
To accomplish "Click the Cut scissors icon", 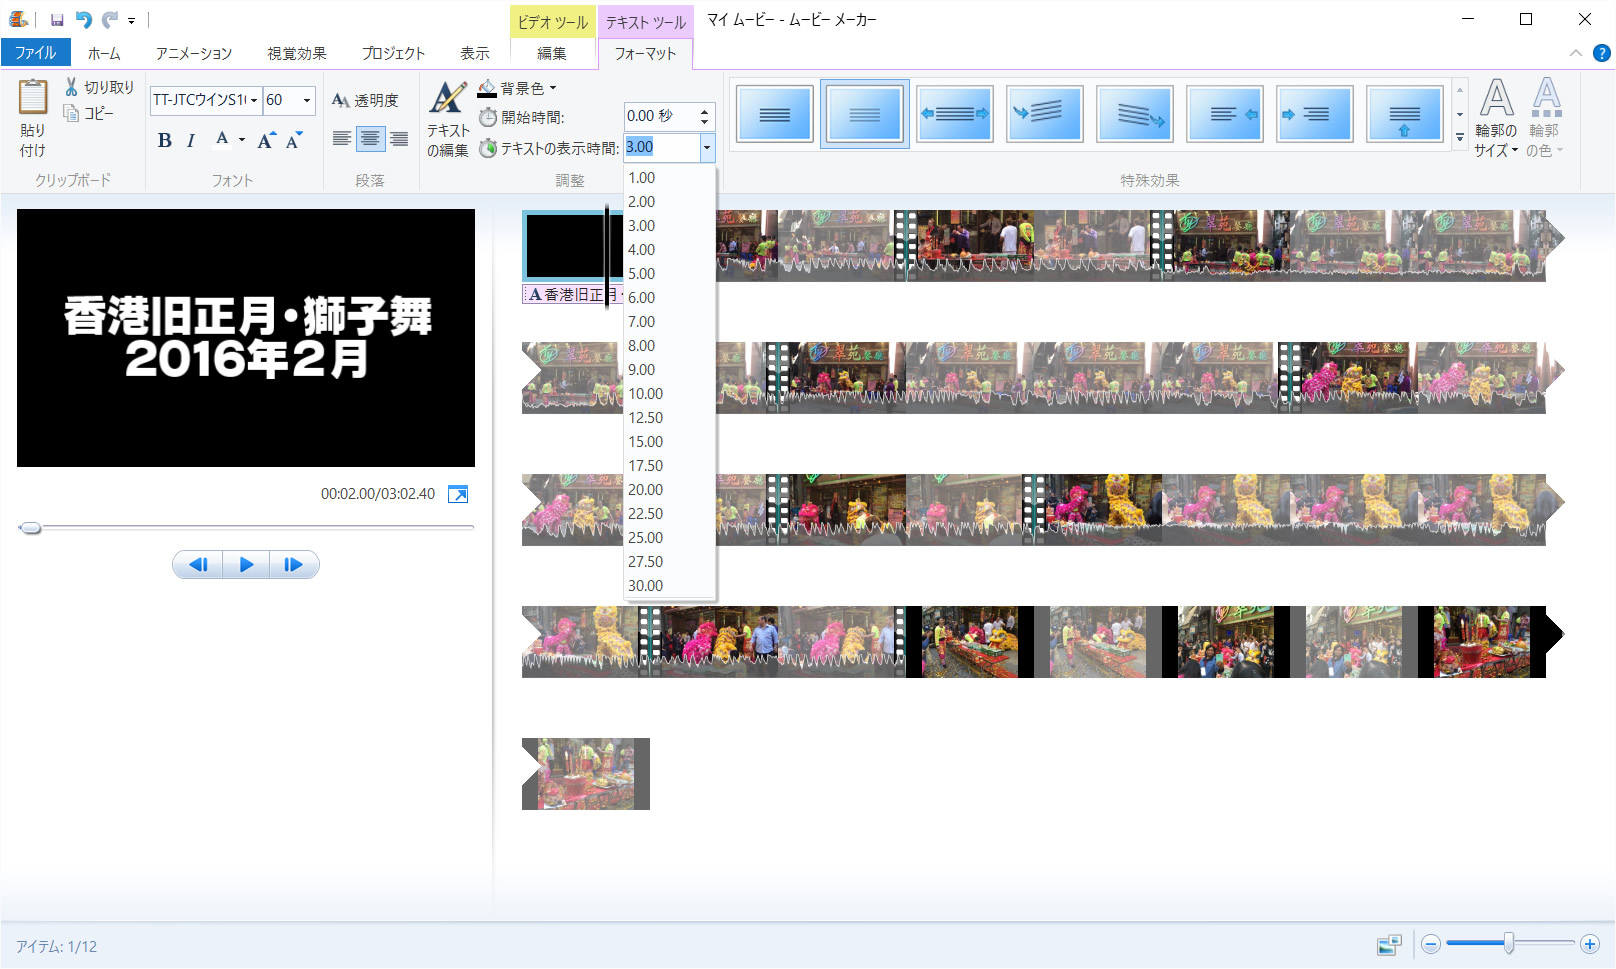I will coord(72,88).
